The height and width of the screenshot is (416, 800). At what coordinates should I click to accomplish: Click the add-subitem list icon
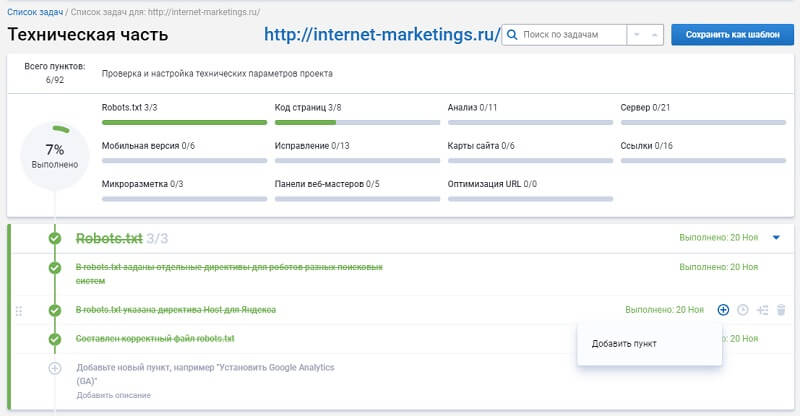point(762,310)
